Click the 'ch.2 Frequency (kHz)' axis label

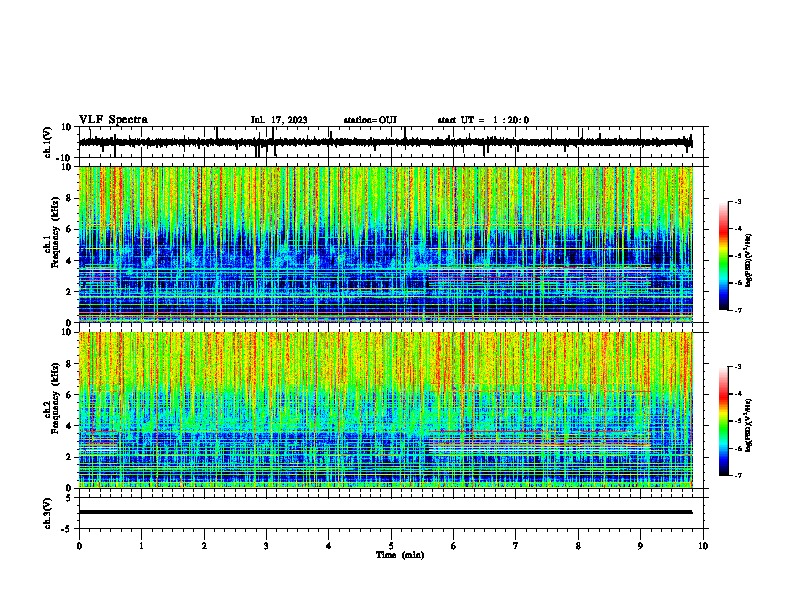pos(52,397)
